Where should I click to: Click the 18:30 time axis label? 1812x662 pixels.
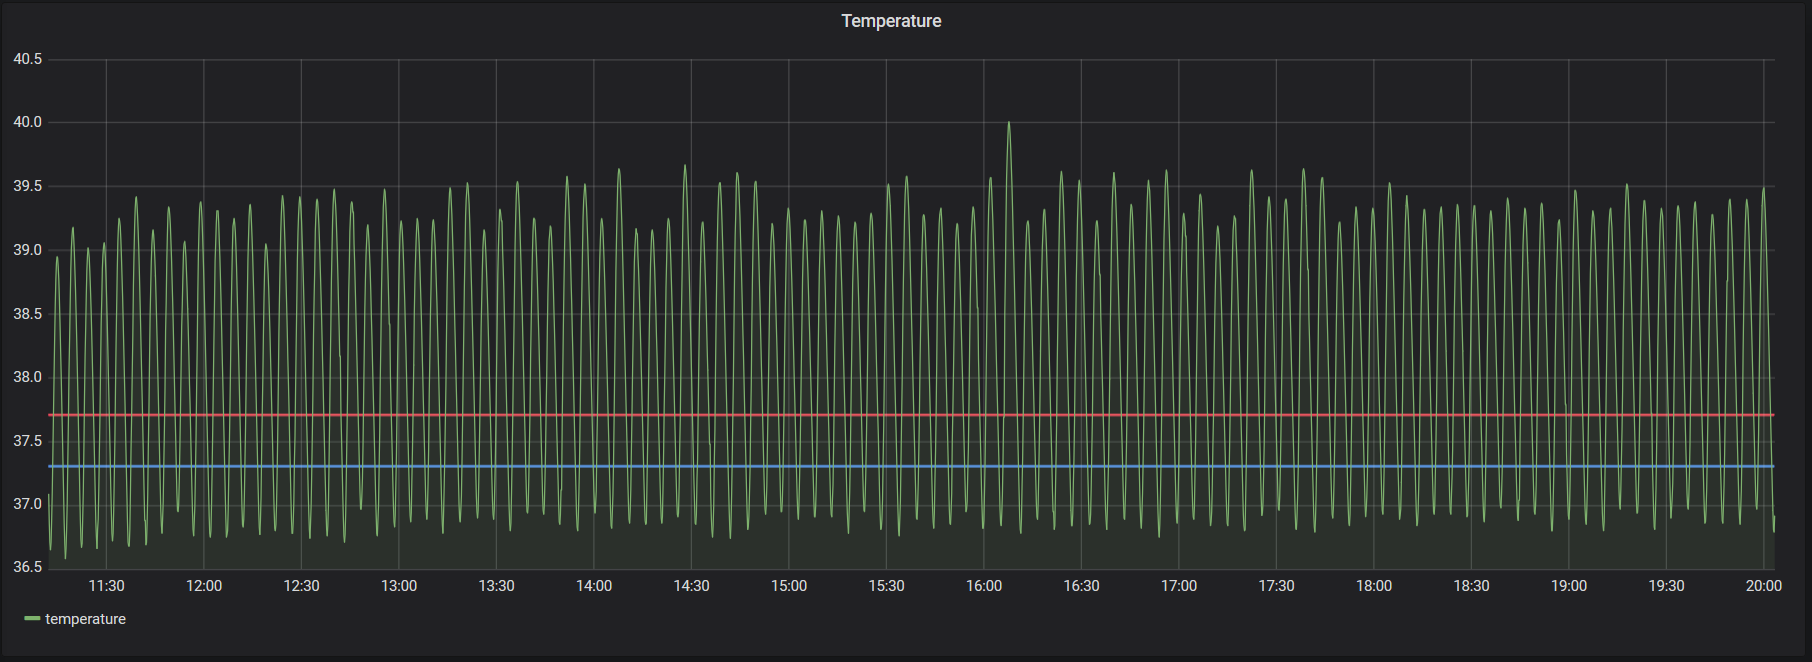click(1471, 586)
